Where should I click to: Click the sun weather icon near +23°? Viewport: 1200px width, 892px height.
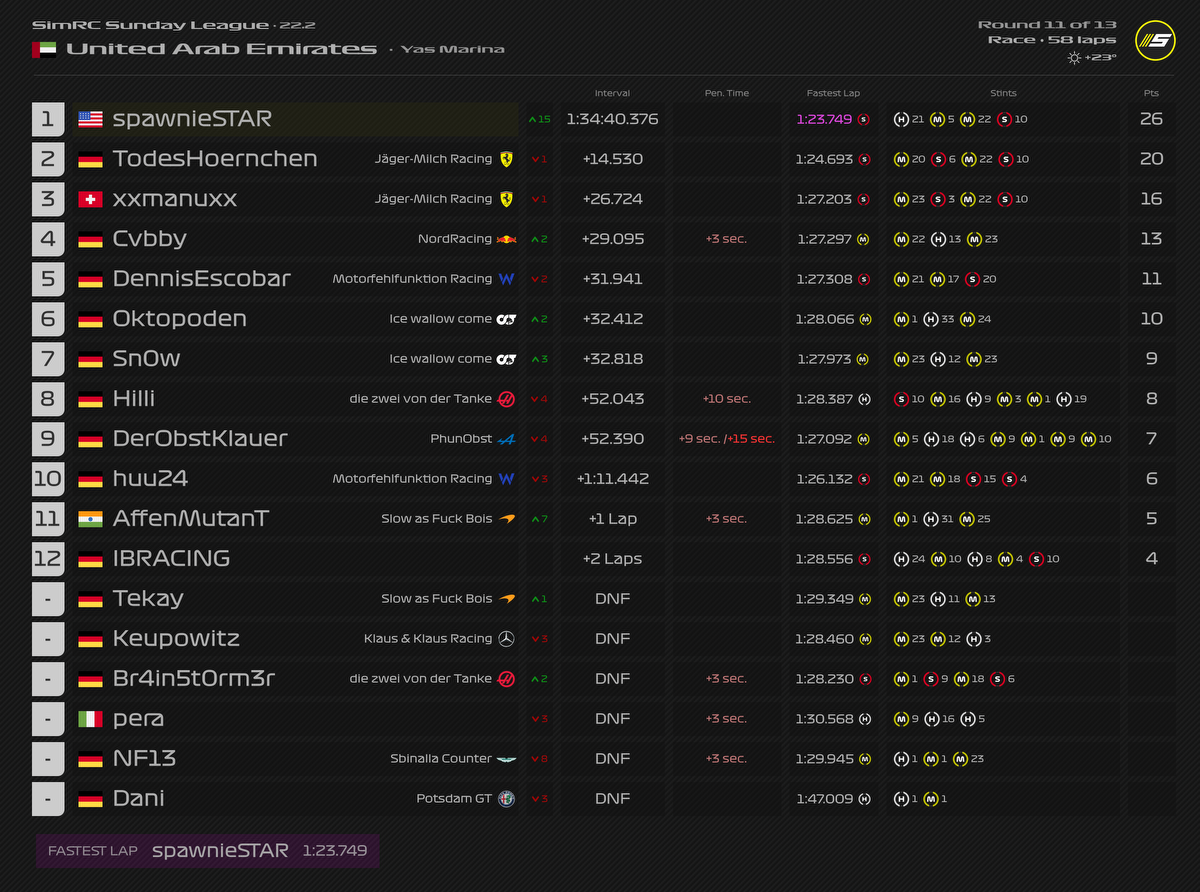[1074, 58]
